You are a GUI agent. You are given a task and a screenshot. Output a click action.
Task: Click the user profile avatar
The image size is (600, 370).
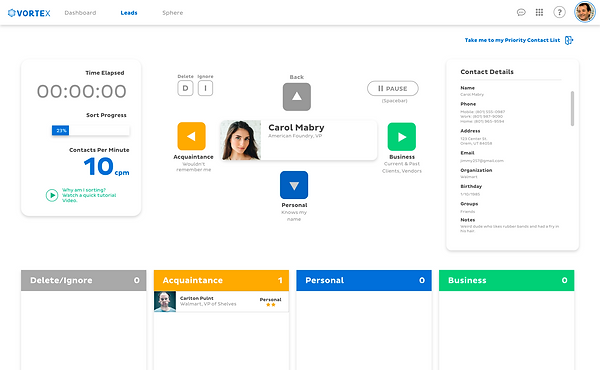coord(585,12)
